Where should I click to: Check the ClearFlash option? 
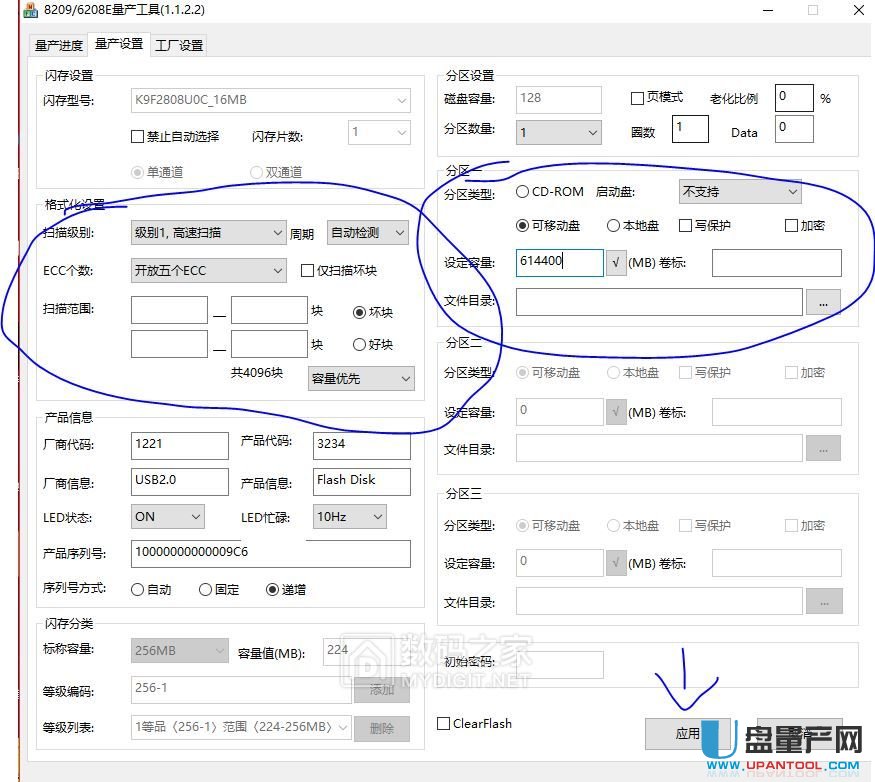[442, 723]
